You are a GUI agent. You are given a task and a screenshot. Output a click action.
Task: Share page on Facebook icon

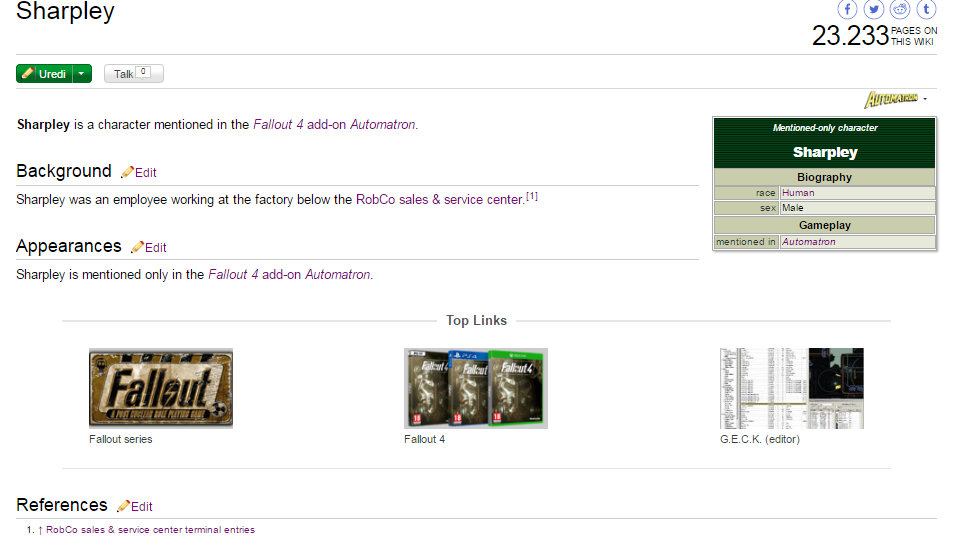[x=847, y=9]
